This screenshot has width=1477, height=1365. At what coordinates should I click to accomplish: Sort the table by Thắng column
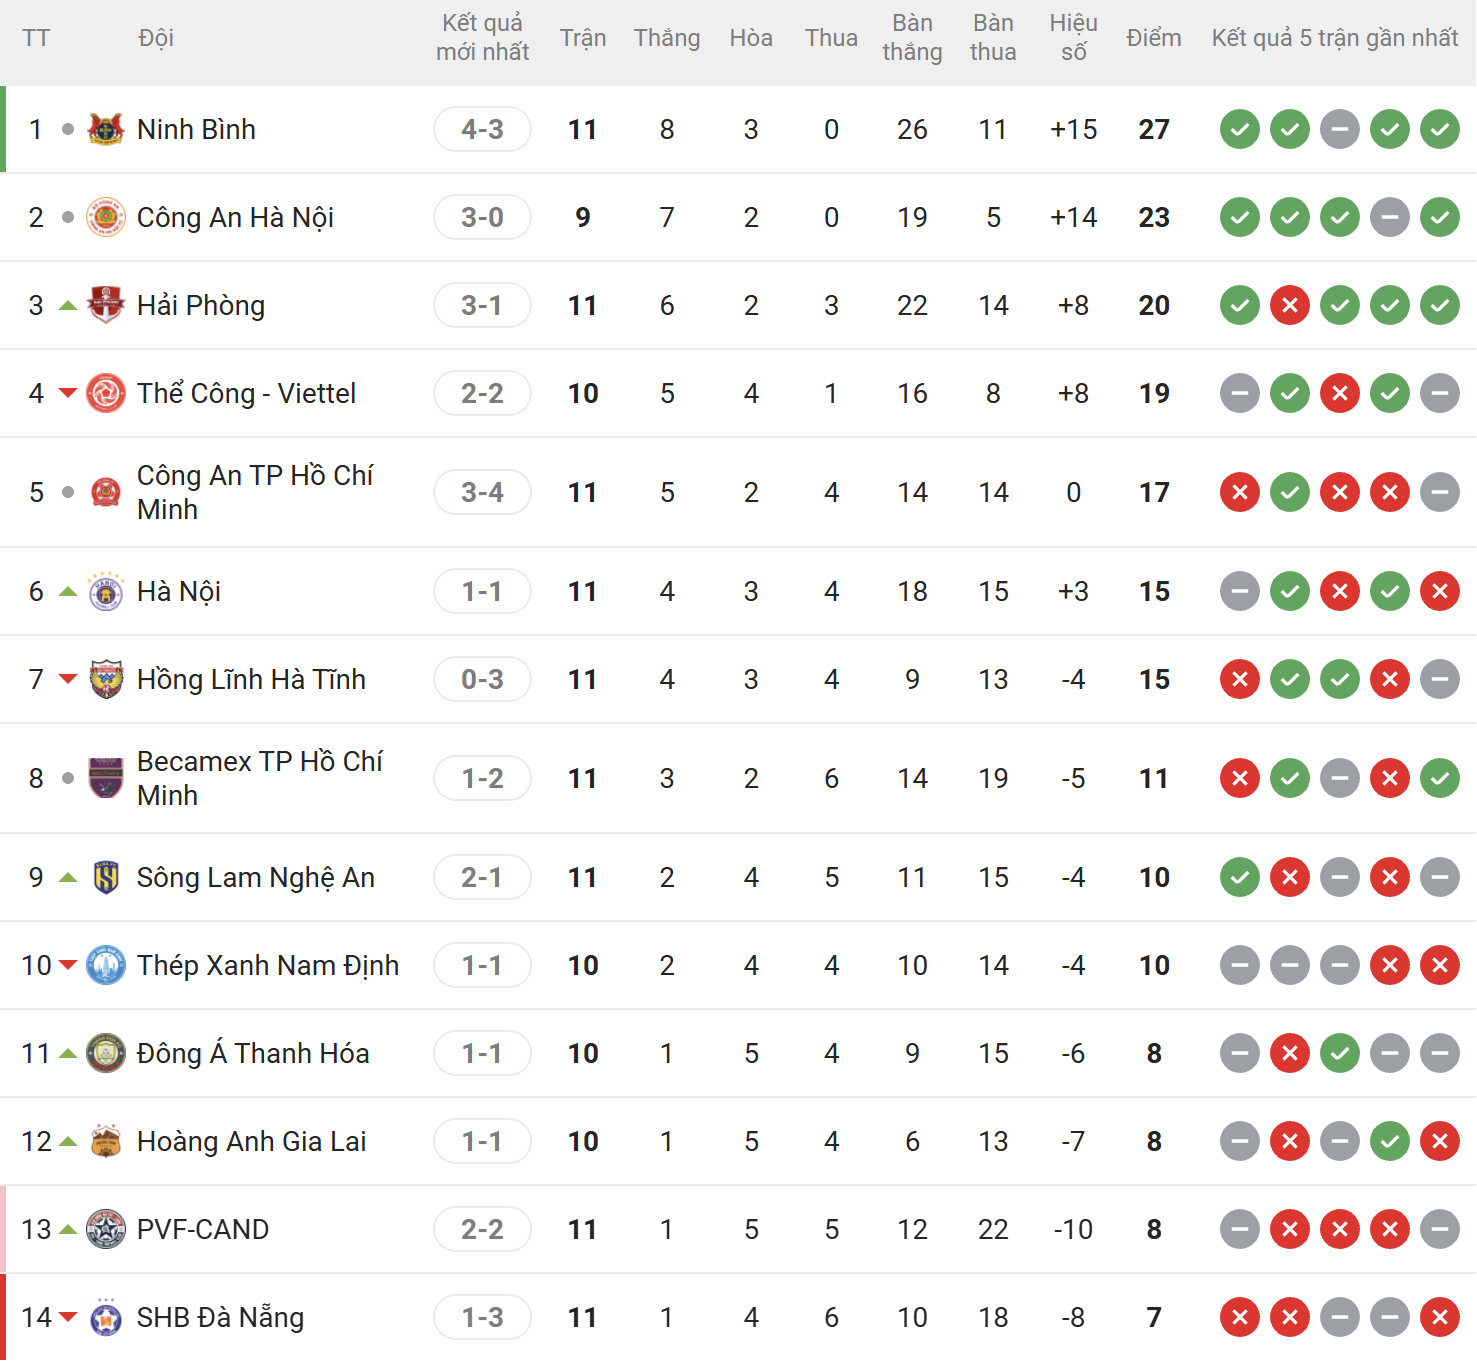(666, 38)
